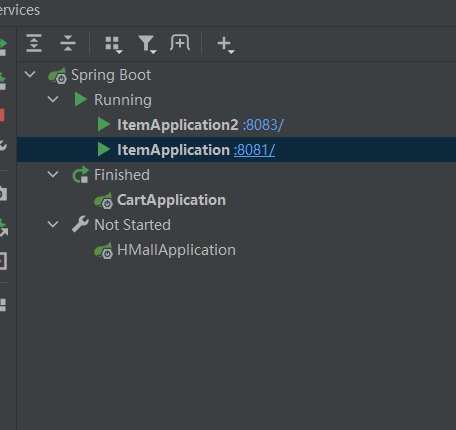
Task: Click the Expand All toolbar icon
Action: 34,43
